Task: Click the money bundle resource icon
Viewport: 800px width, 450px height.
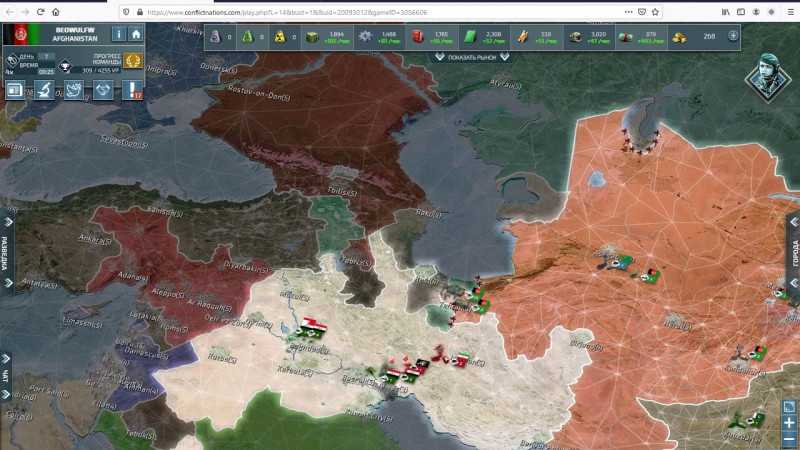Action: coord(626,37)
